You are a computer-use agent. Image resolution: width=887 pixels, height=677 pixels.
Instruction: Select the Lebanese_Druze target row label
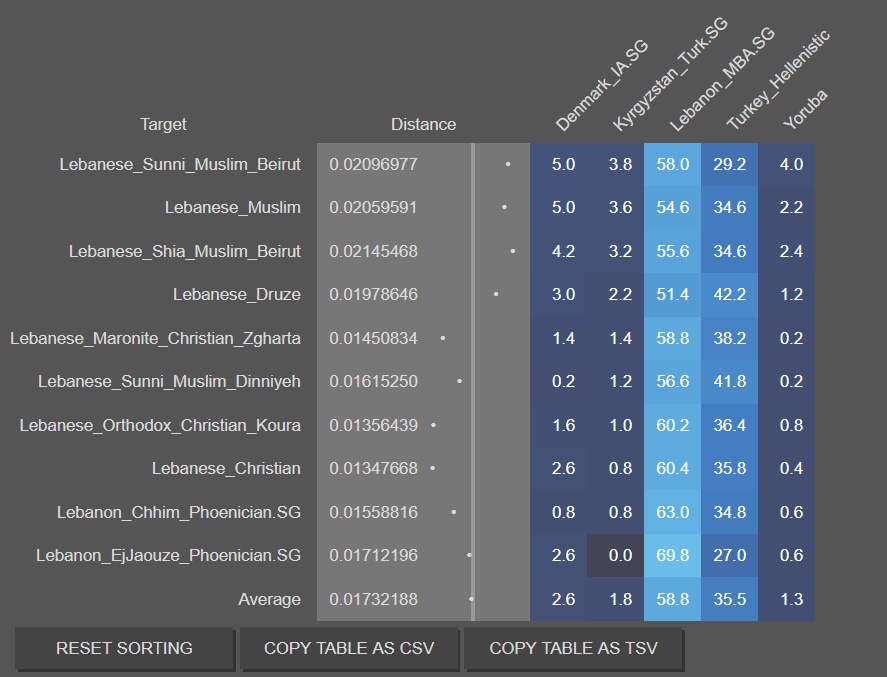point(236,295)
